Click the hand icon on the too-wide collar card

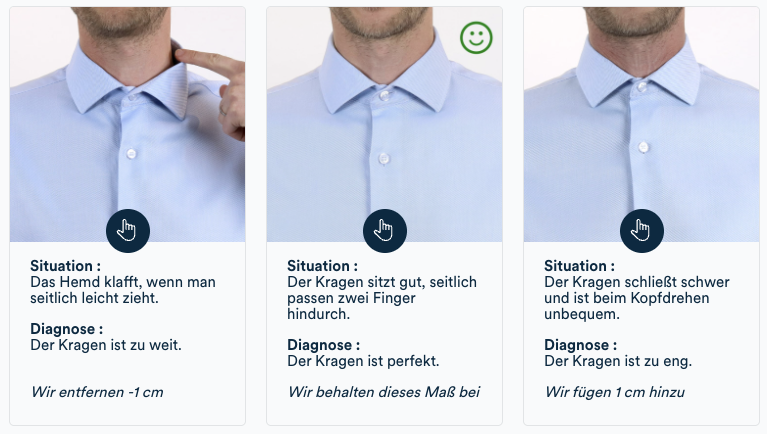128,230
